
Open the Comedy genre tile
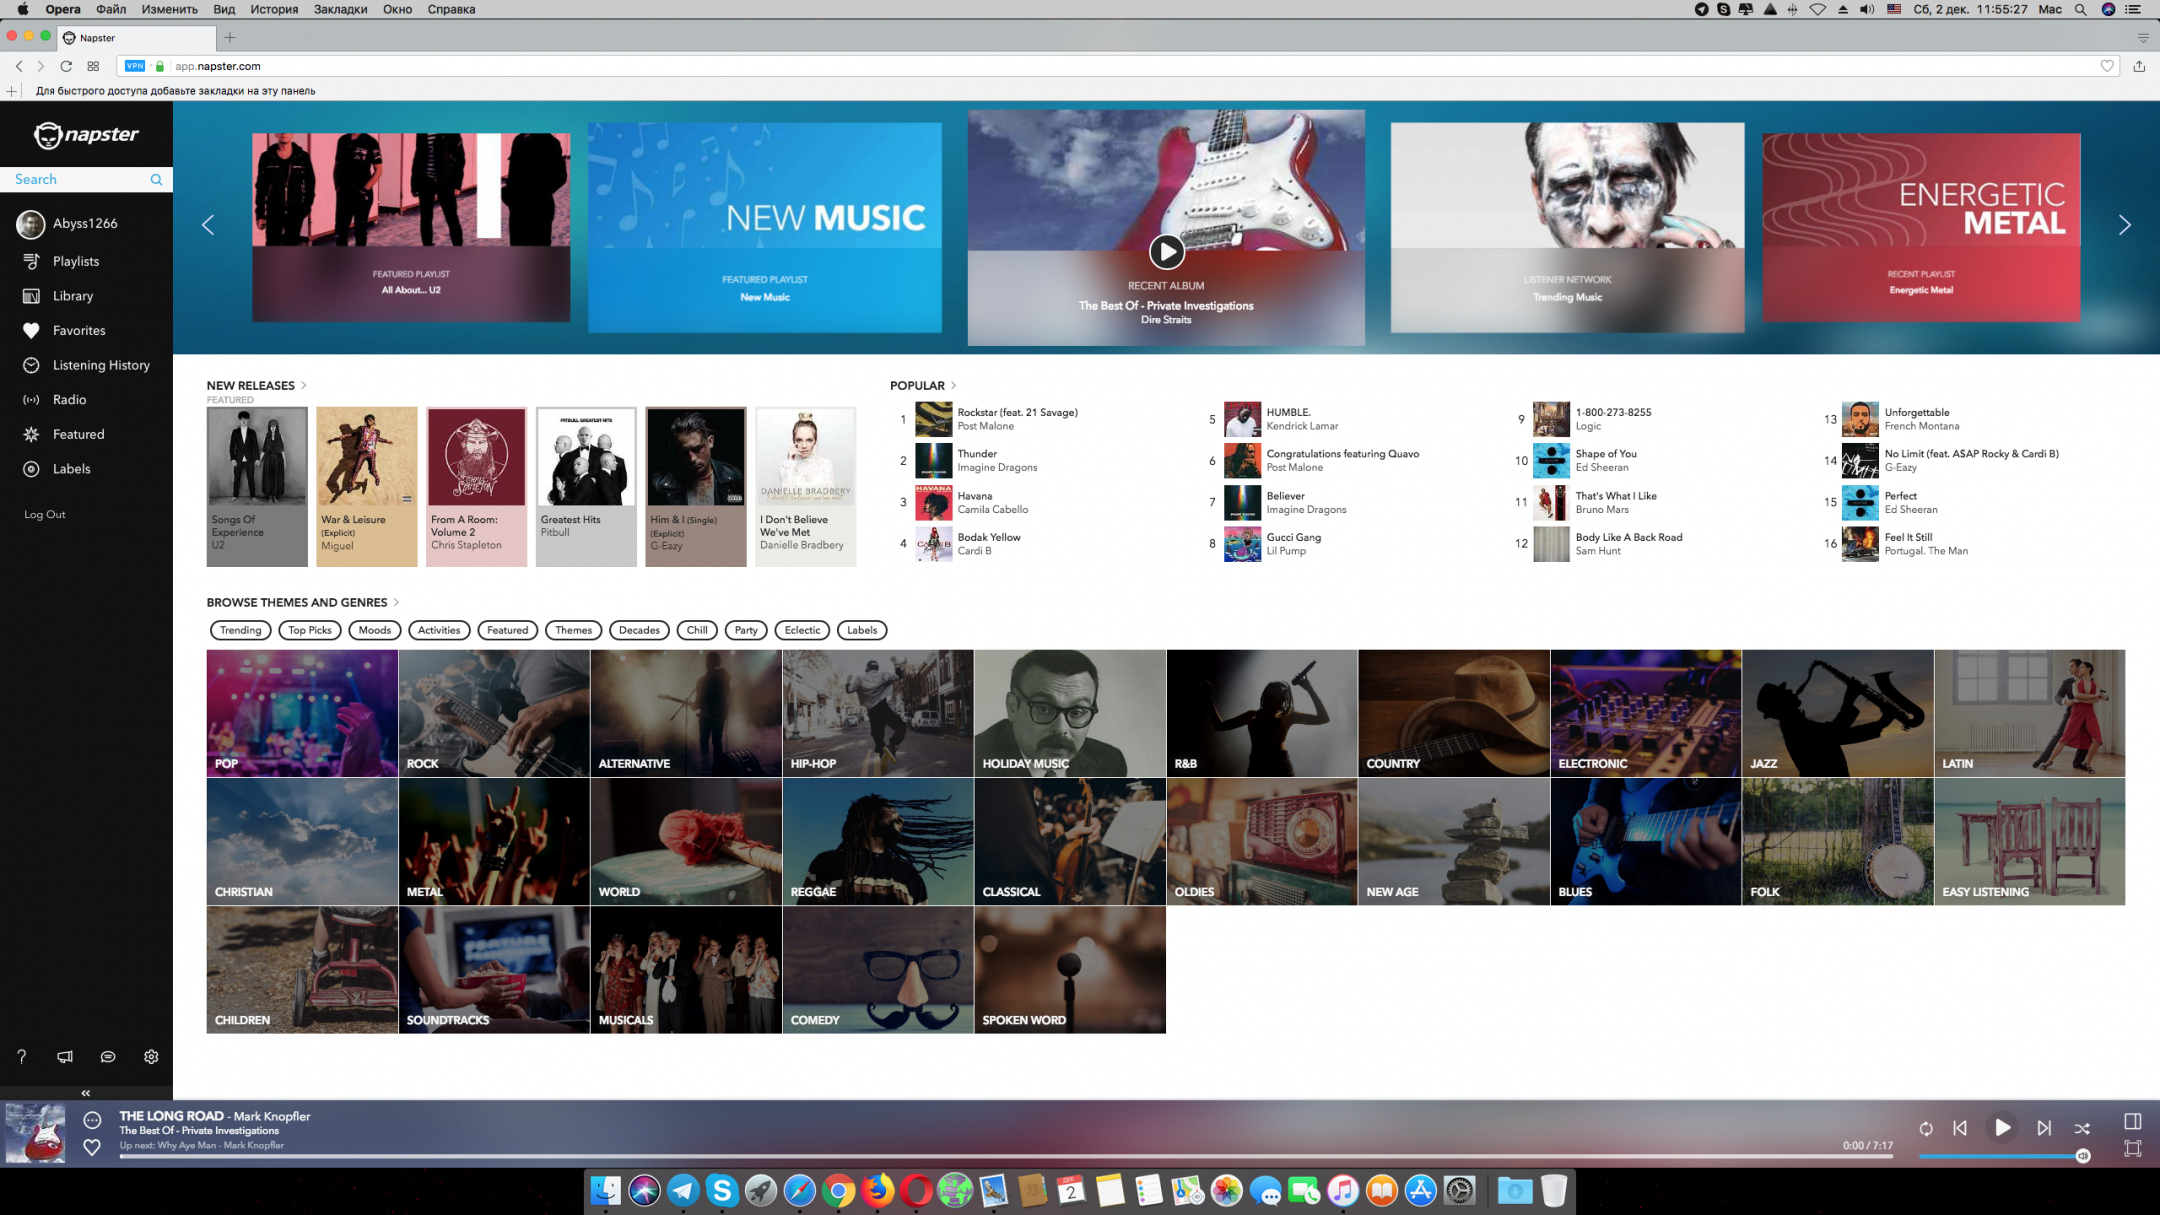coord(878,970)
